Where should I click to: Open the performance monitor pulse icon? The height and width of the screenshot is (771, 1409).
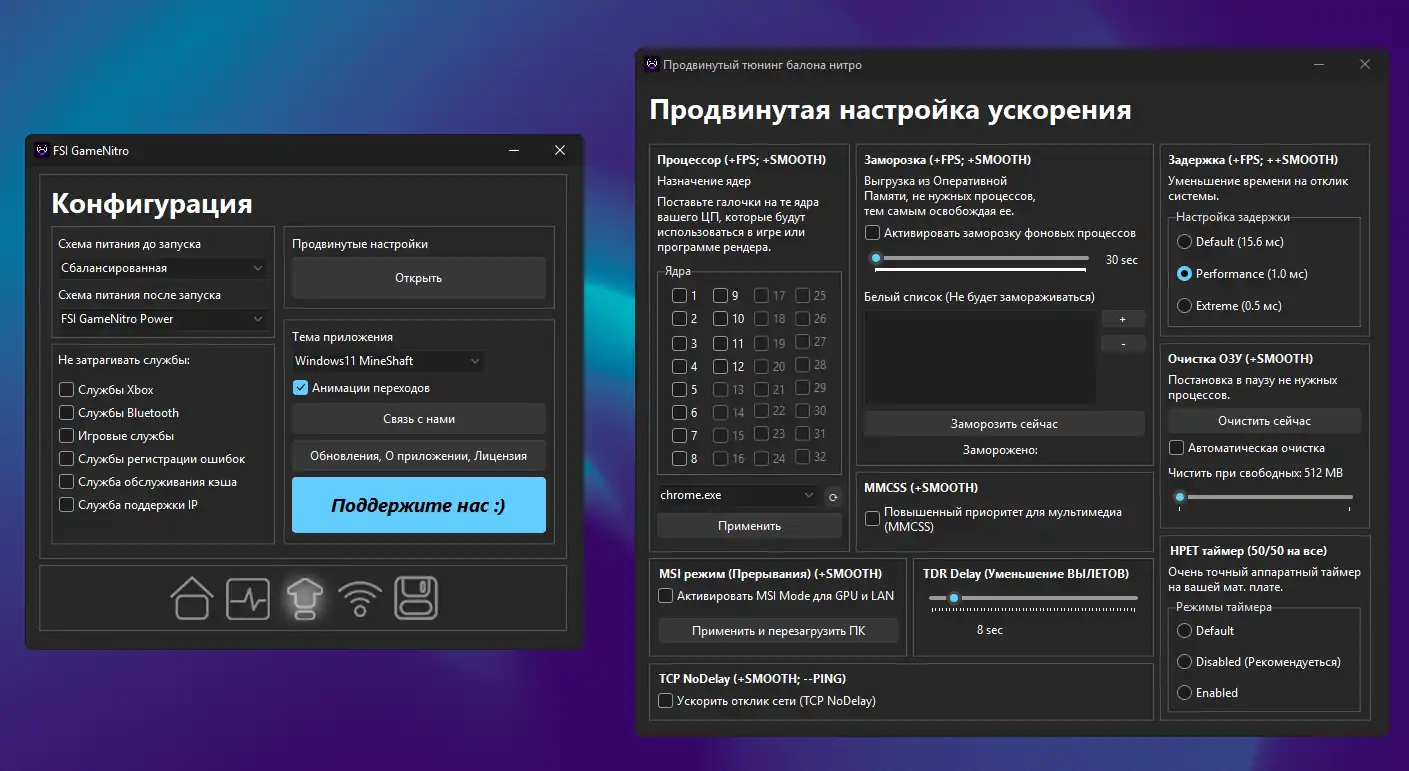248,598
